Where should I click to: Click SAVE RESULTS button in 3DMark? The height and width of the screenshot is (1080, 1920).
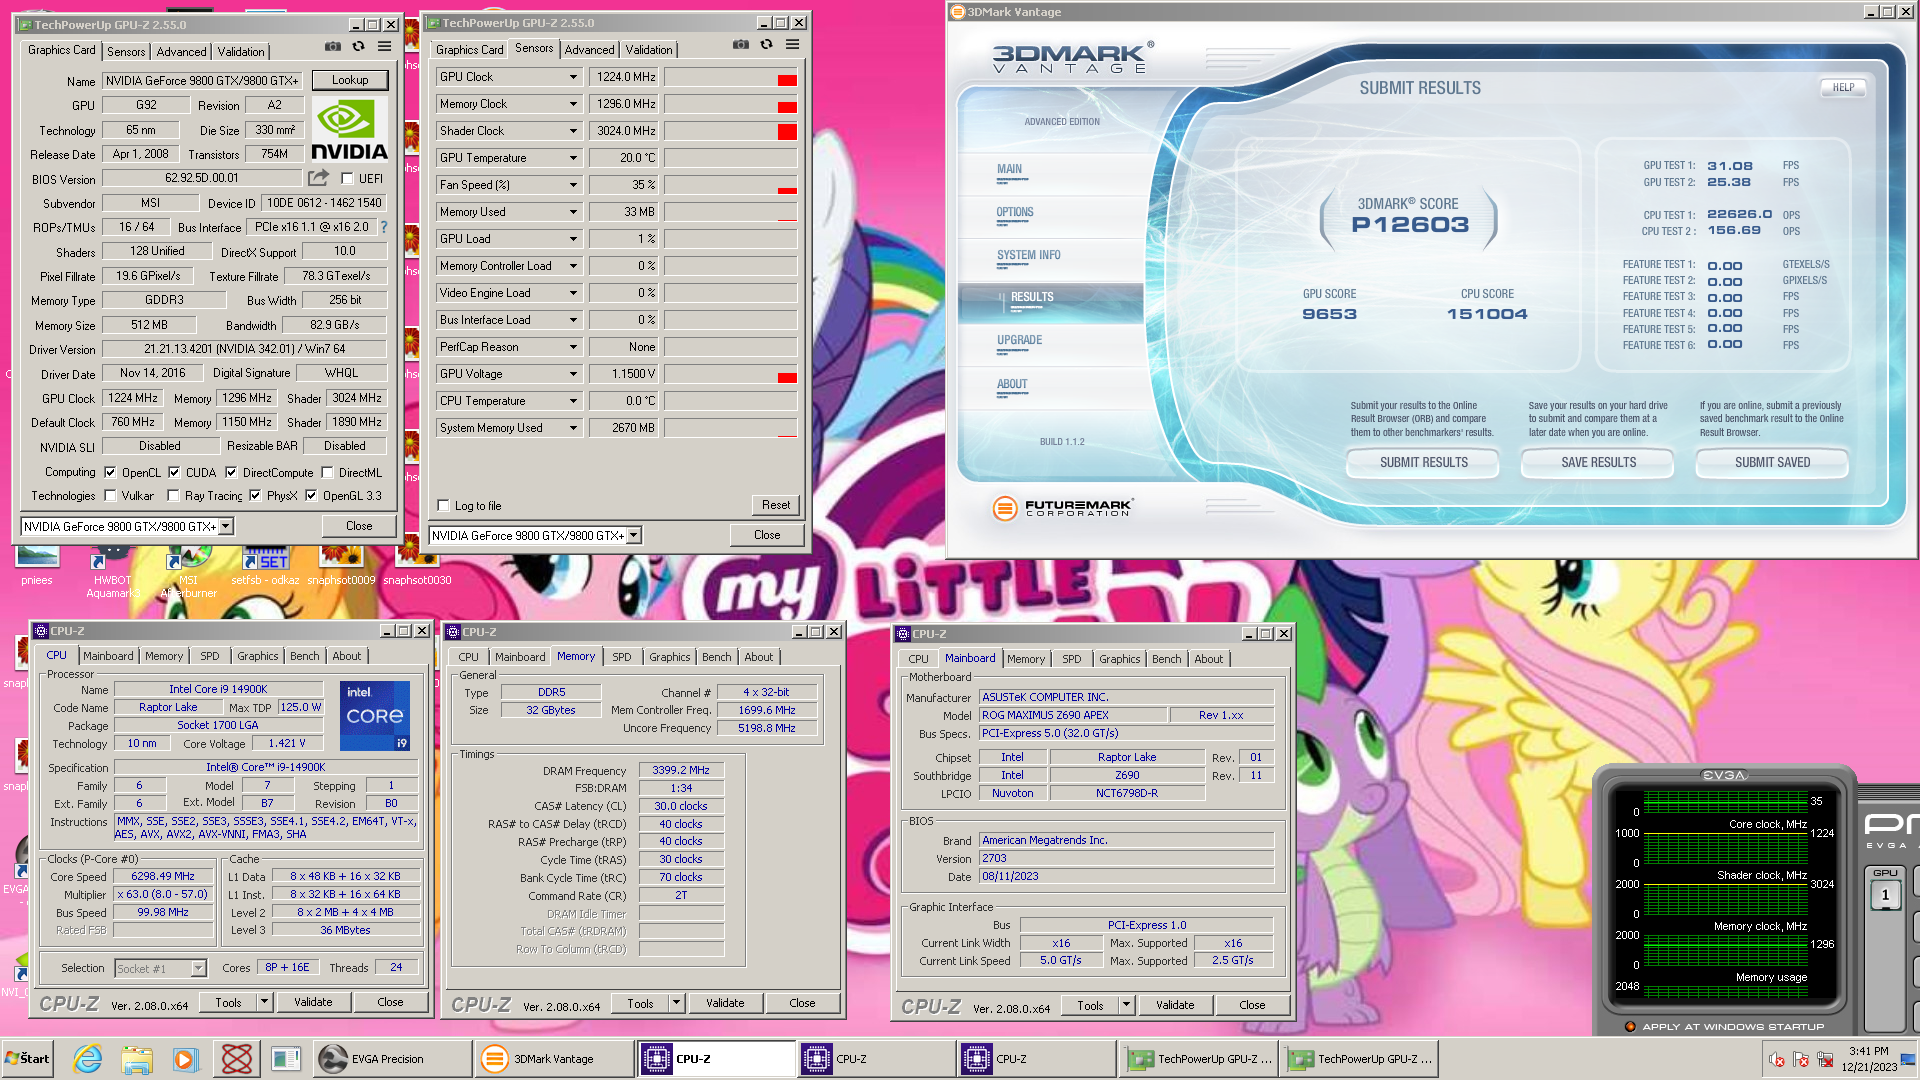point(1598,462)
